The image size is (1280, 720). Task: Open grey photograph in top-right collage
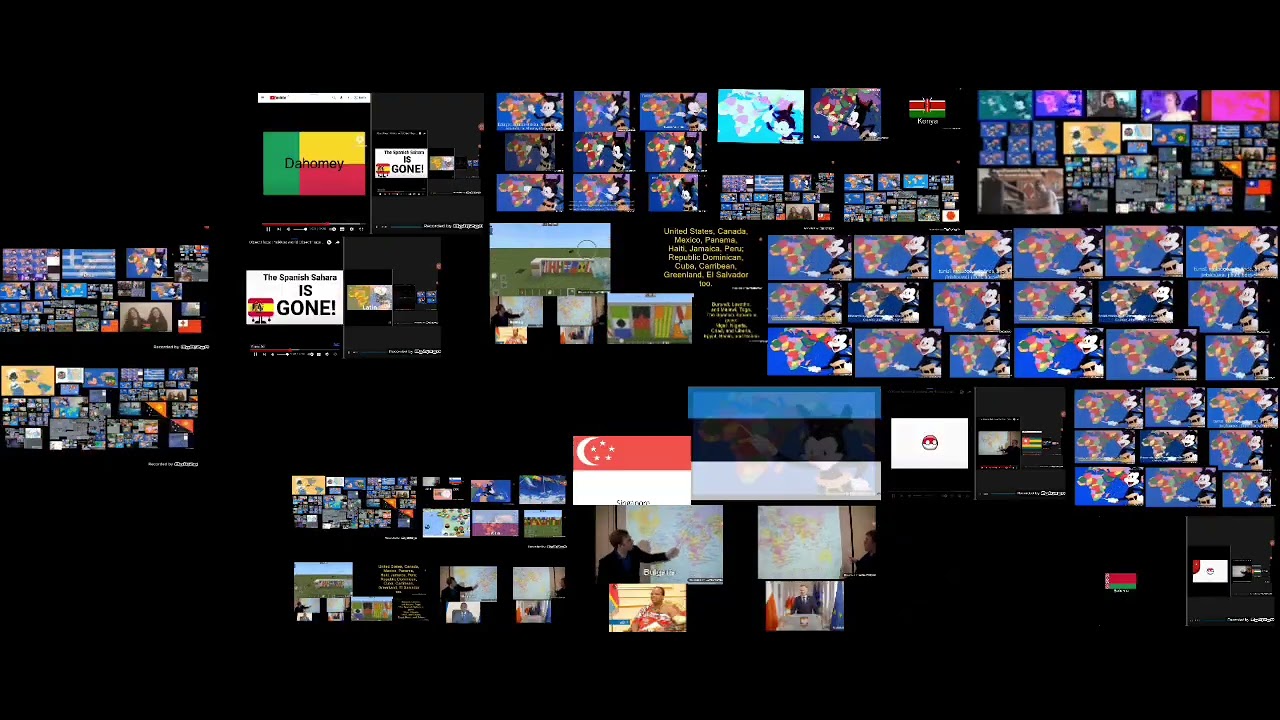pos(1020,191)
